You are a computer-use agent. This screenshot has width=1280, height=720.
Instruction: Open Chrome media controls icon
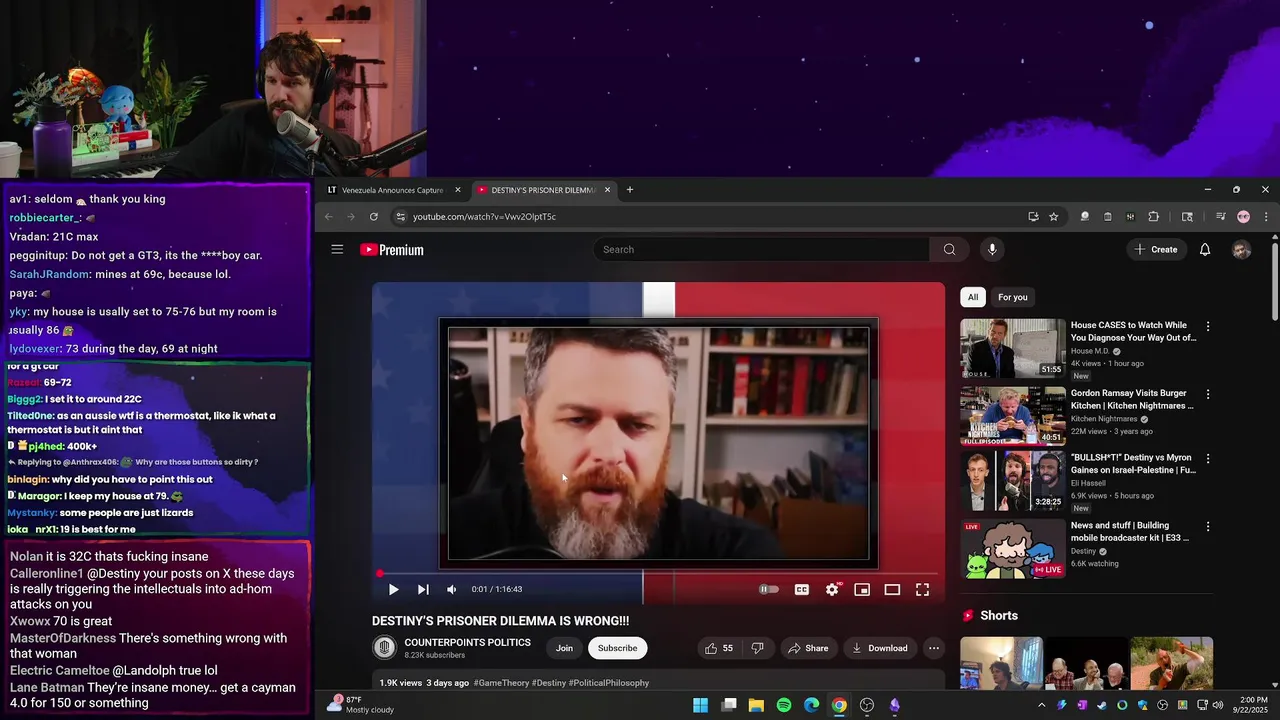[1220, 217]
